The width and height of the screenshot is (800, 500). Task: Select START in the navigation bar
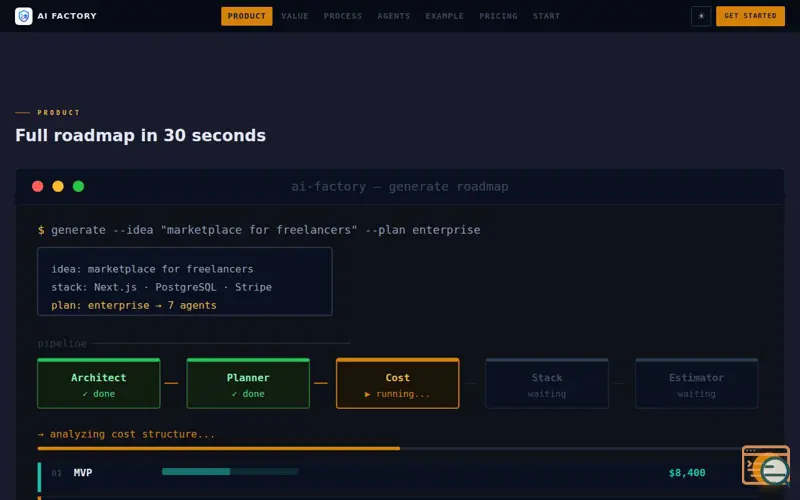coord(546,16)
